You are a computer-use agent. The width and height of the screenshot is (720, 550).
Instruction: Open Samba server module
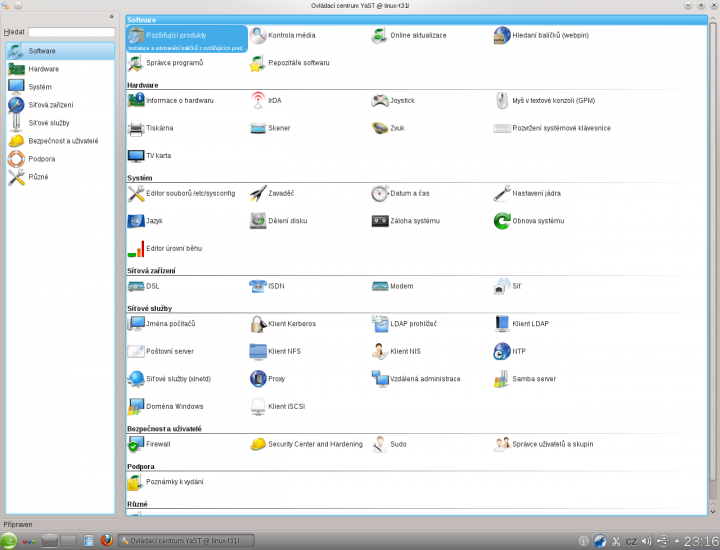point(525,379)
